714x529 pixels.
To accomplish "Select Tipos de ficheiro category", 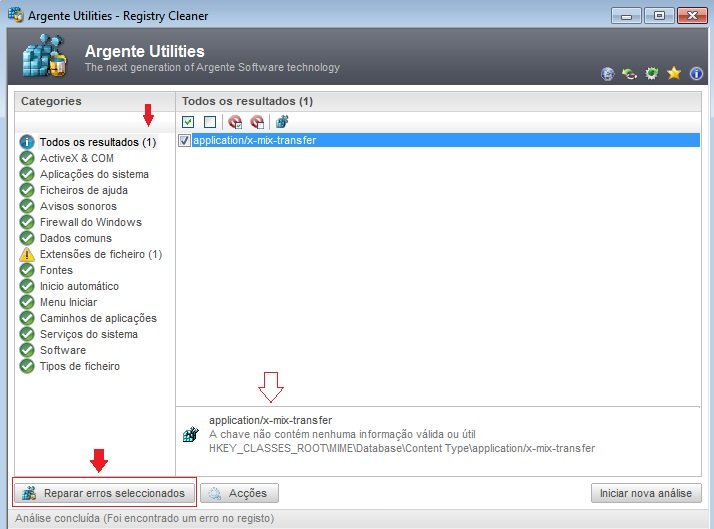I will pyautogui.click(x=80, y=366).
